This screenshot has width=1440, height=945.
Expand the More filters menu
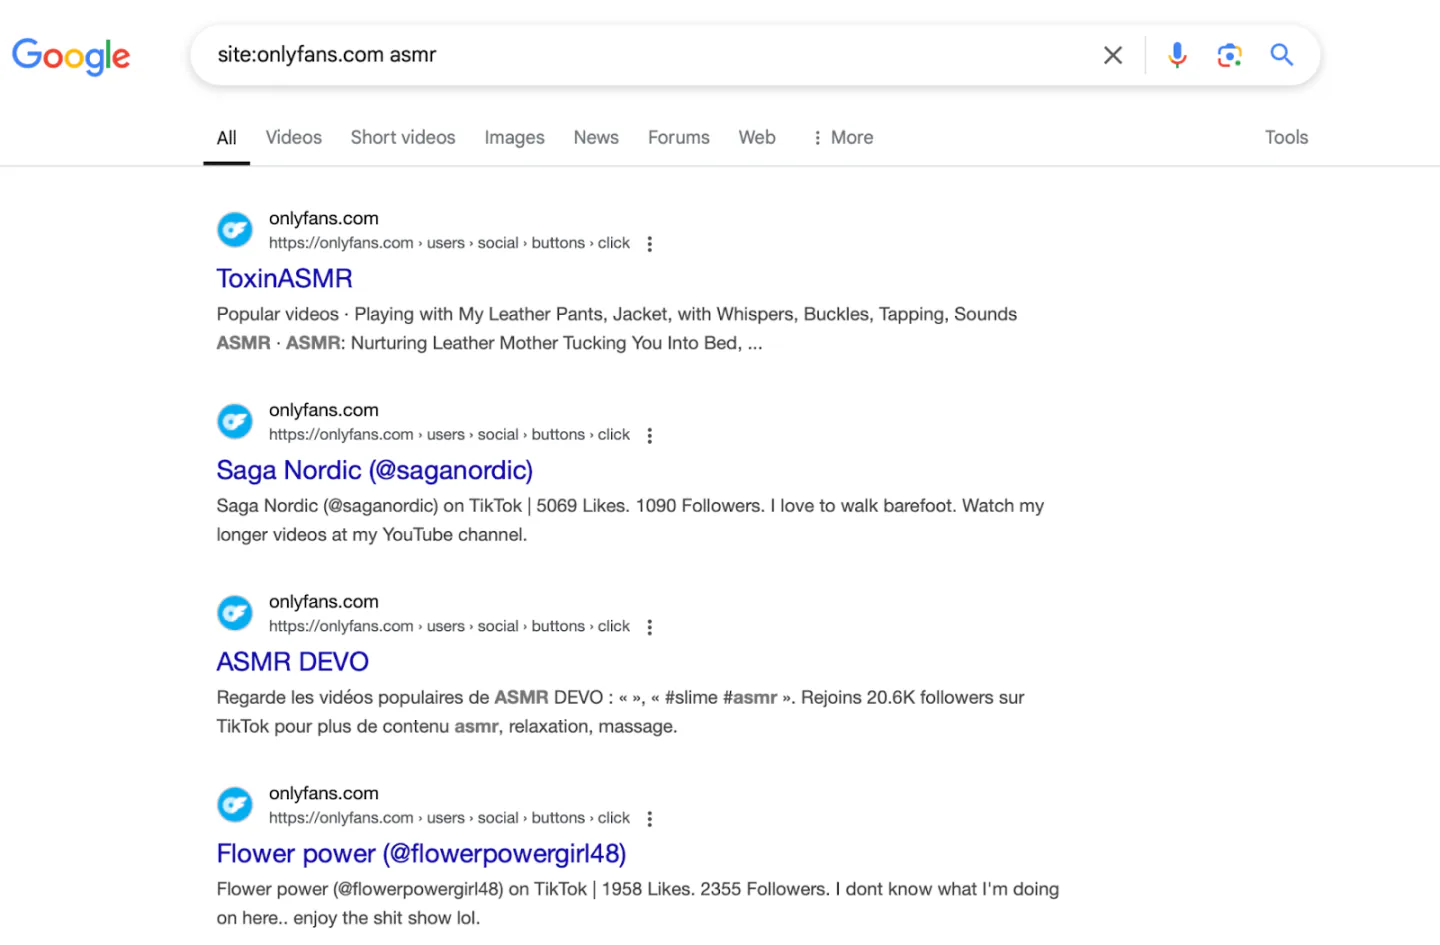pyautogui.click(x=843, y=138)
